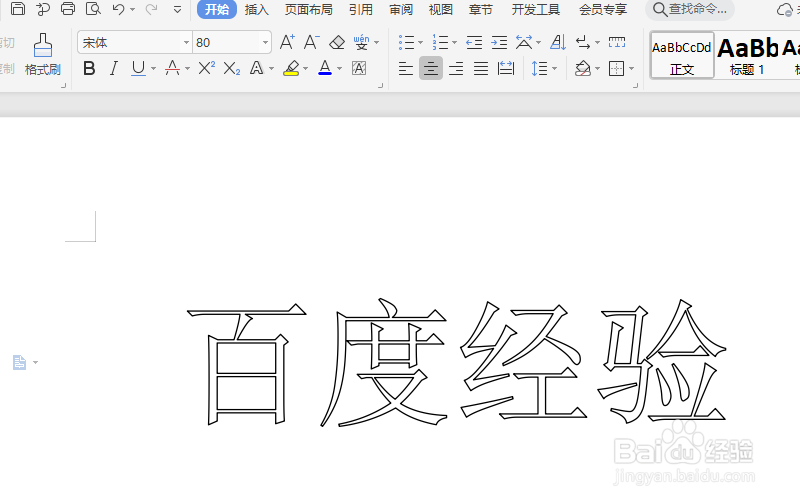Open the 页面布局 tab
This screenshot has width=800, height=504.
[x=308, y=9]
